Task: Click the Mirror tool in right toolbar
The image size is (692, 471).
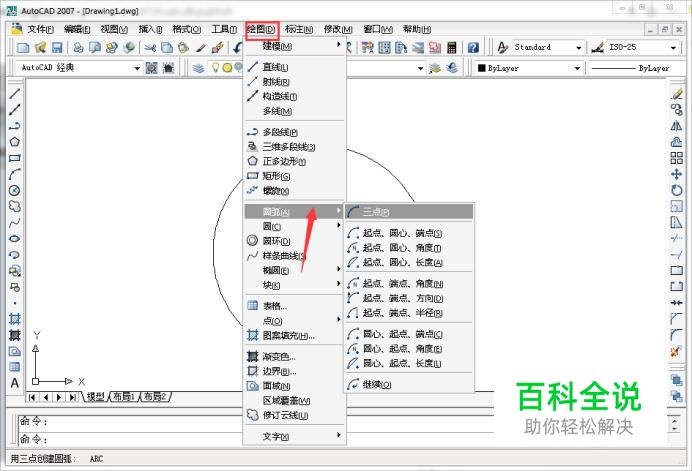Action: pos(677,126)
